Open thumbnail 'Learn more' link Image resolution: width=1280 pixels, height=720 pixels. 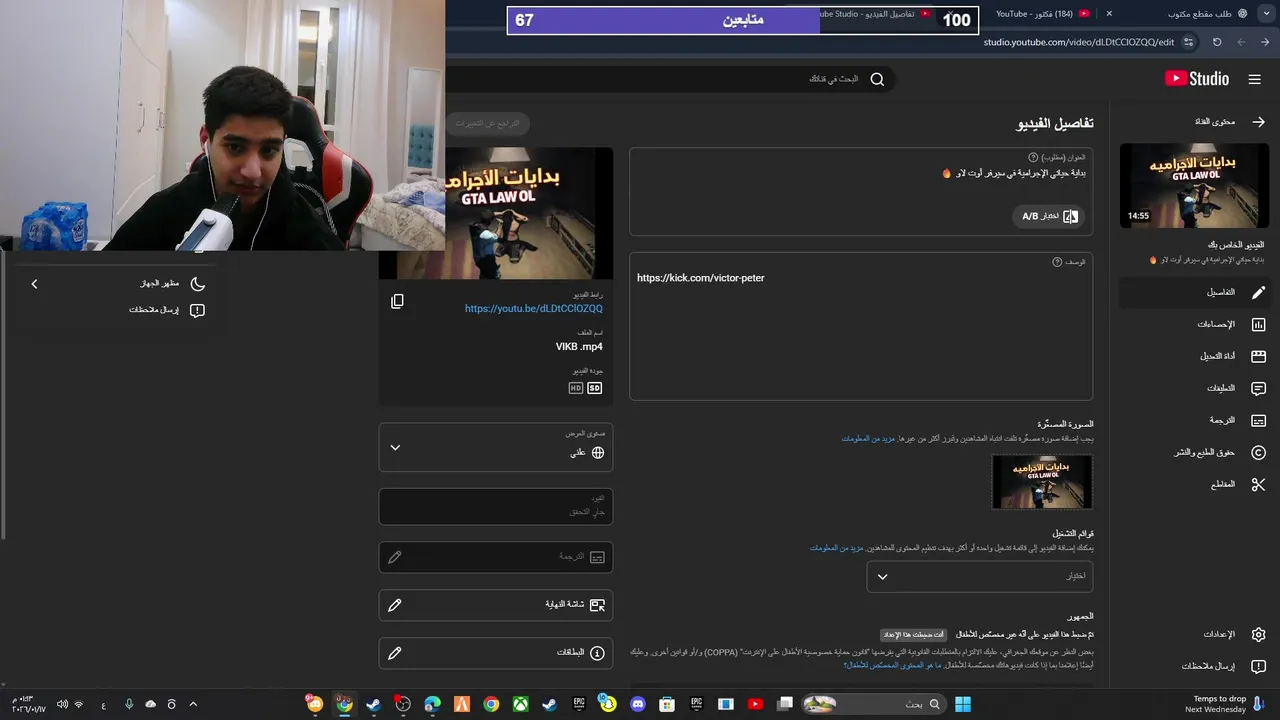868,438
